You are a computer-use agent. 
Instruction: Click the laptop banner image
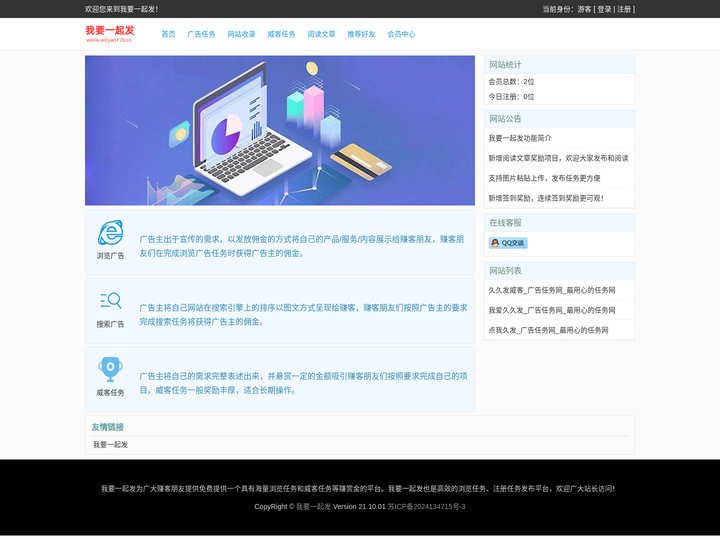point(280,130)
